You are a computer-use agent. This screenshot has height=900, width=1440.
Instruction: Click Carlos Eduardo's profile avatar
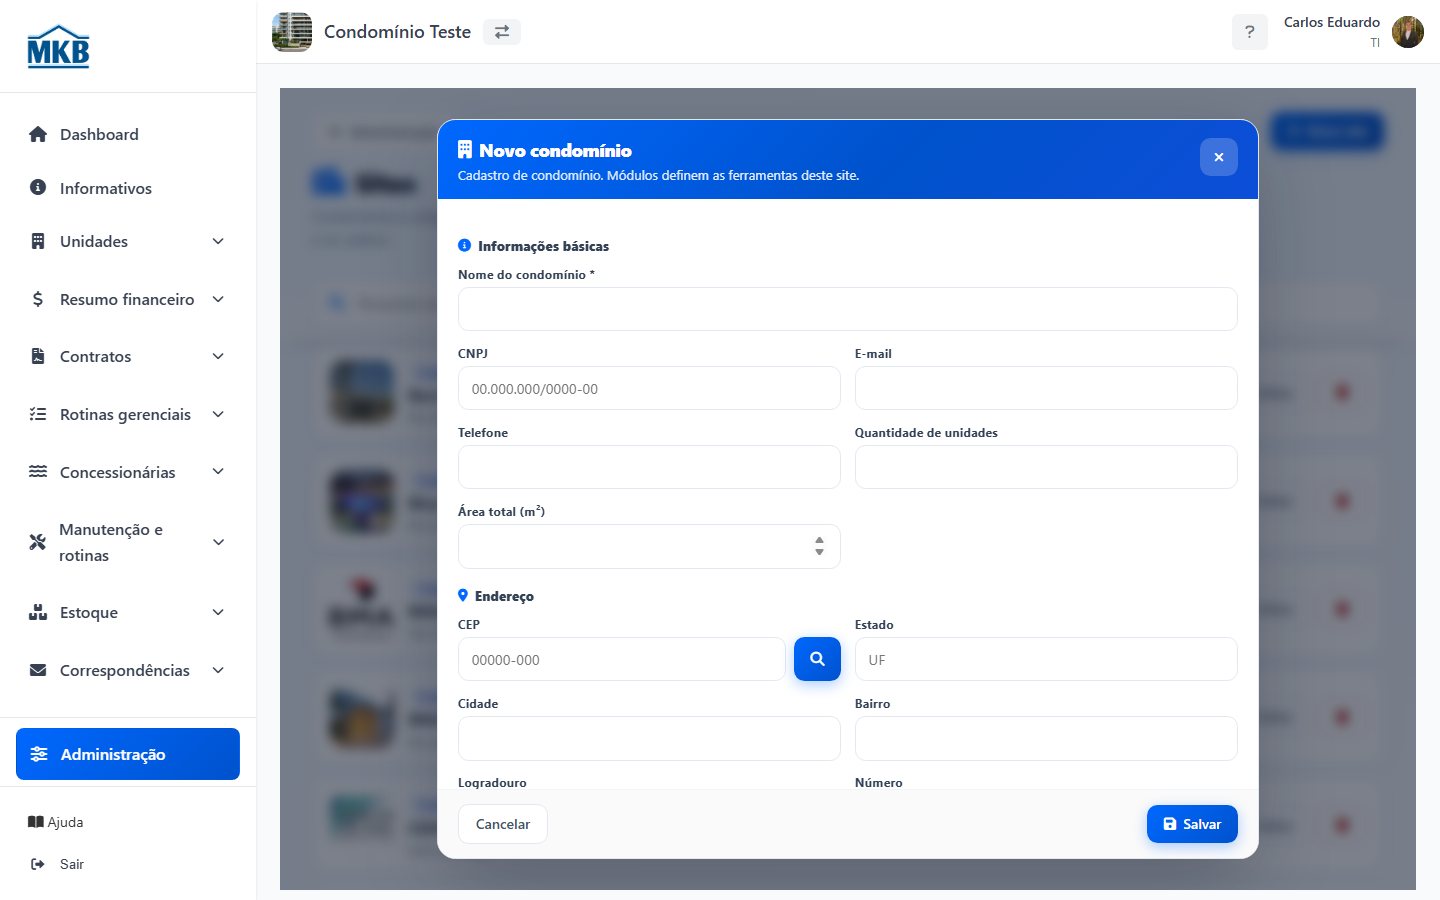pos(1408,32)
